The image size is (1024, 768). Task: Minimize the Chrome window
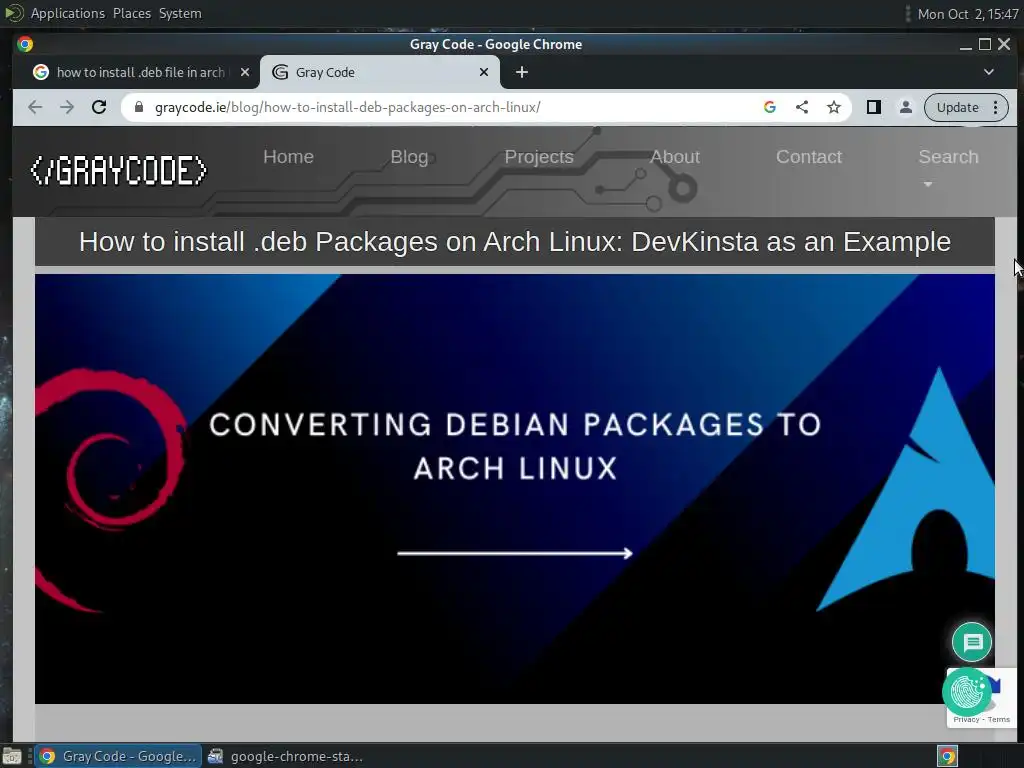[966, 44]
